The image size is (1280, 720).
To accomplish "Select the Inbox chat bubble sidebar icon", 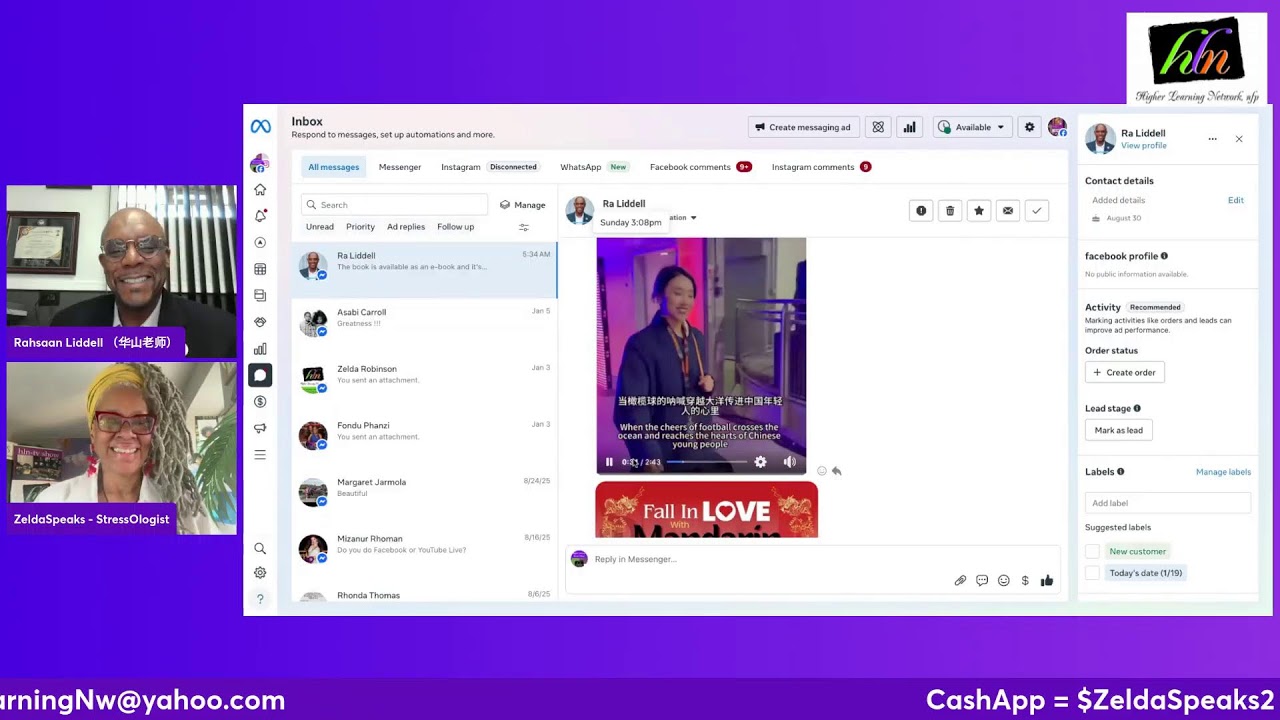I will point(260,375).
